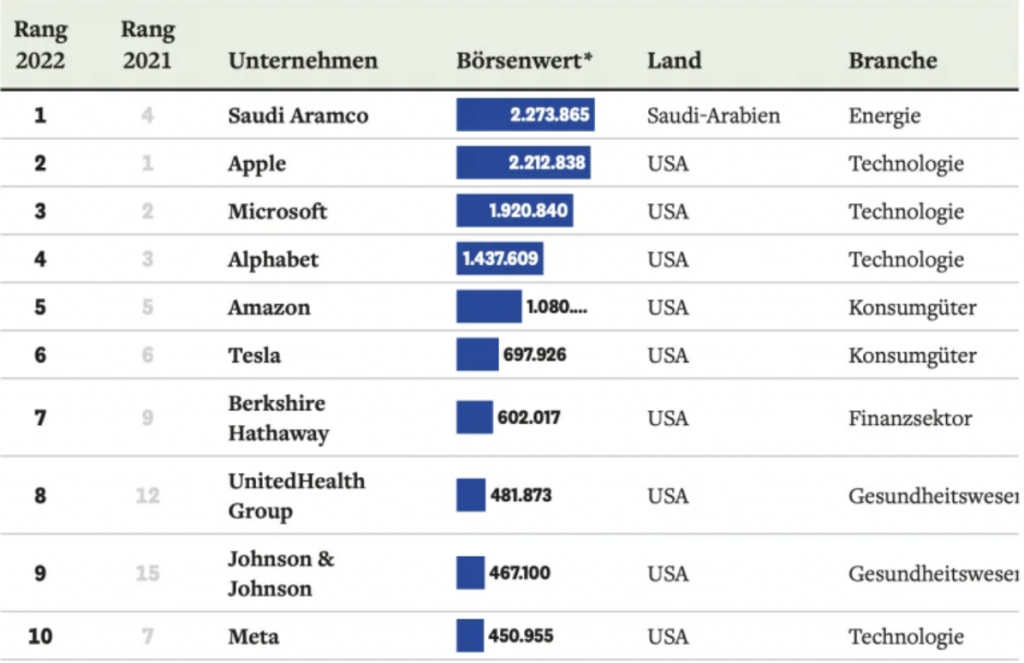Click the Apple market value bar 2.212.838

(x=523, y=163)
